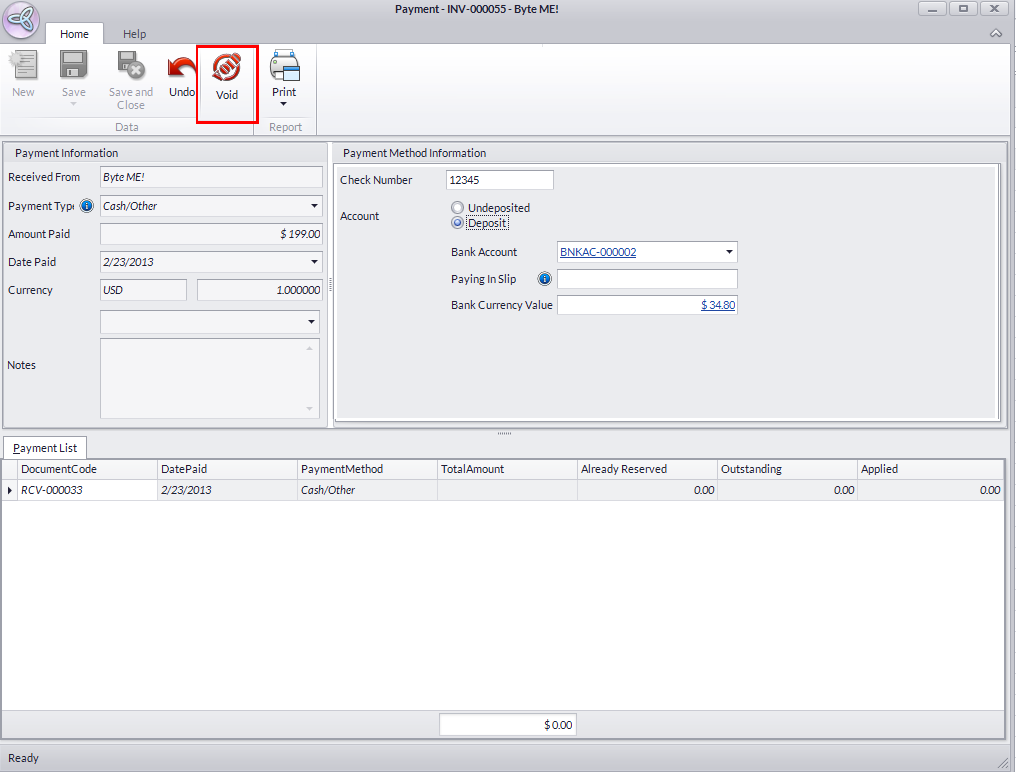Image resolution: width=1016 pixels, height=772 pixels.
Task: Open the Bank Account dropdown
Action: 729,252
